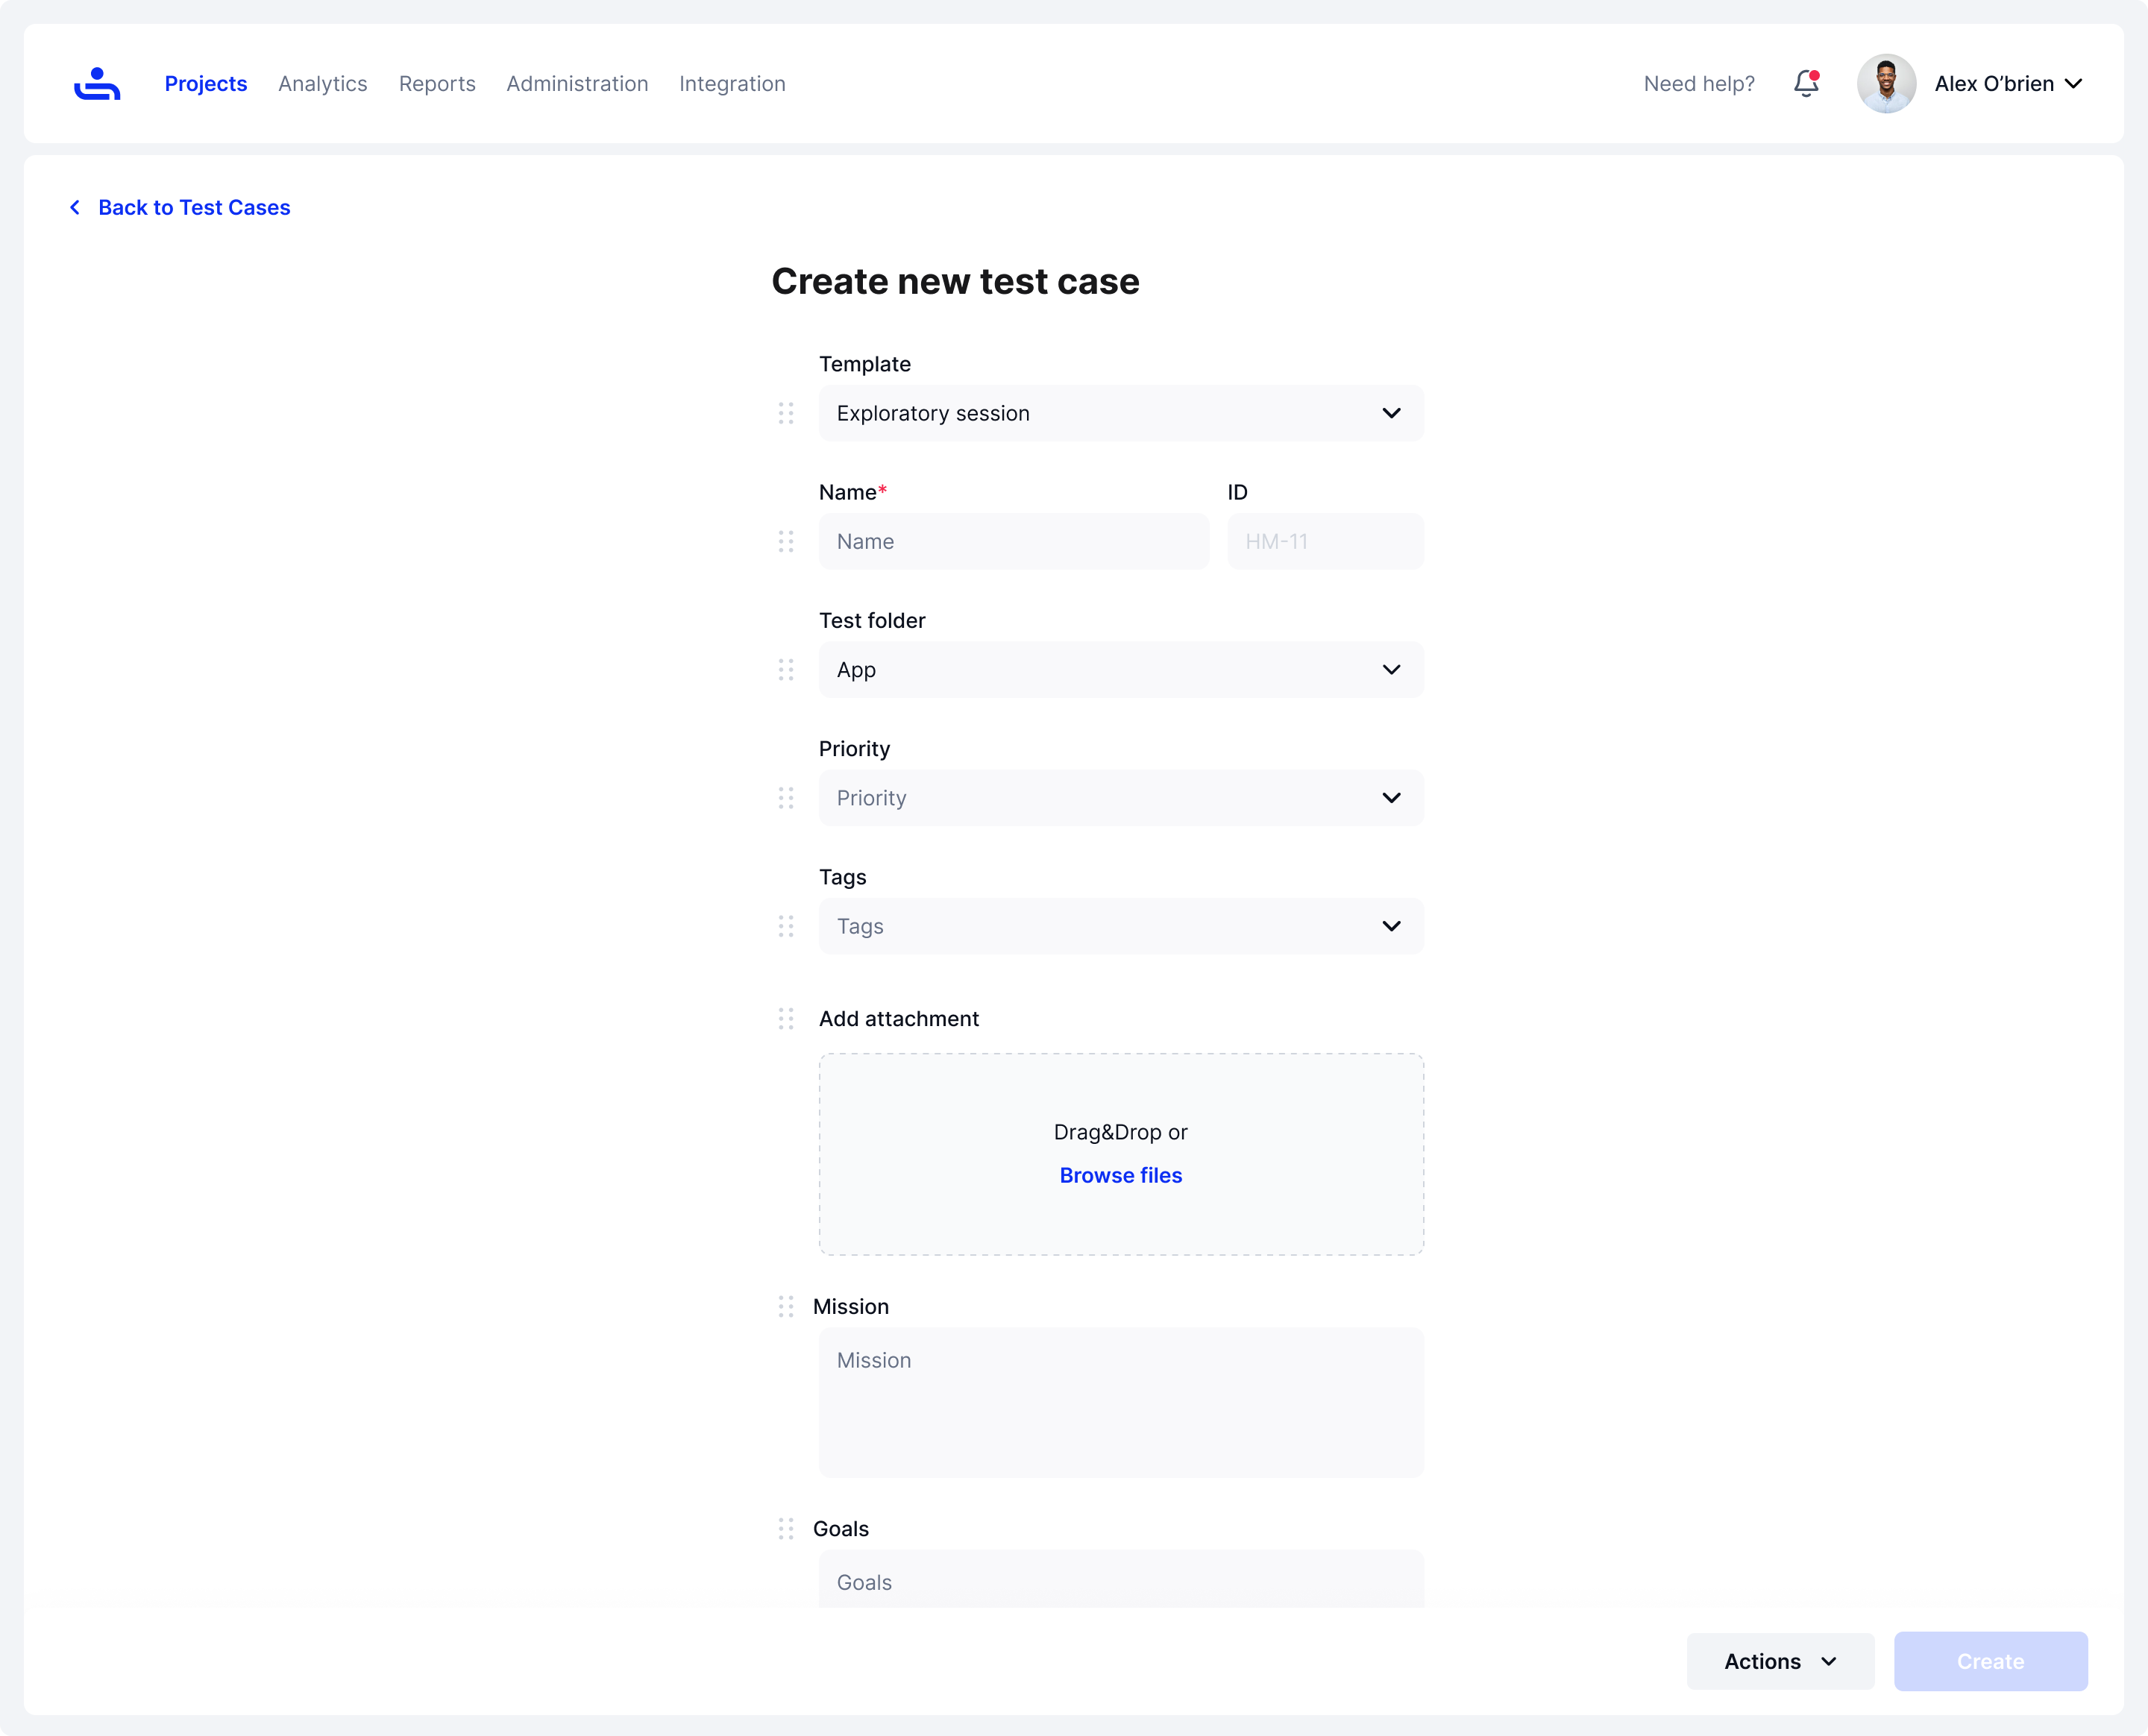
Task: Switch to the Analytics menu item
Action: 322,84
